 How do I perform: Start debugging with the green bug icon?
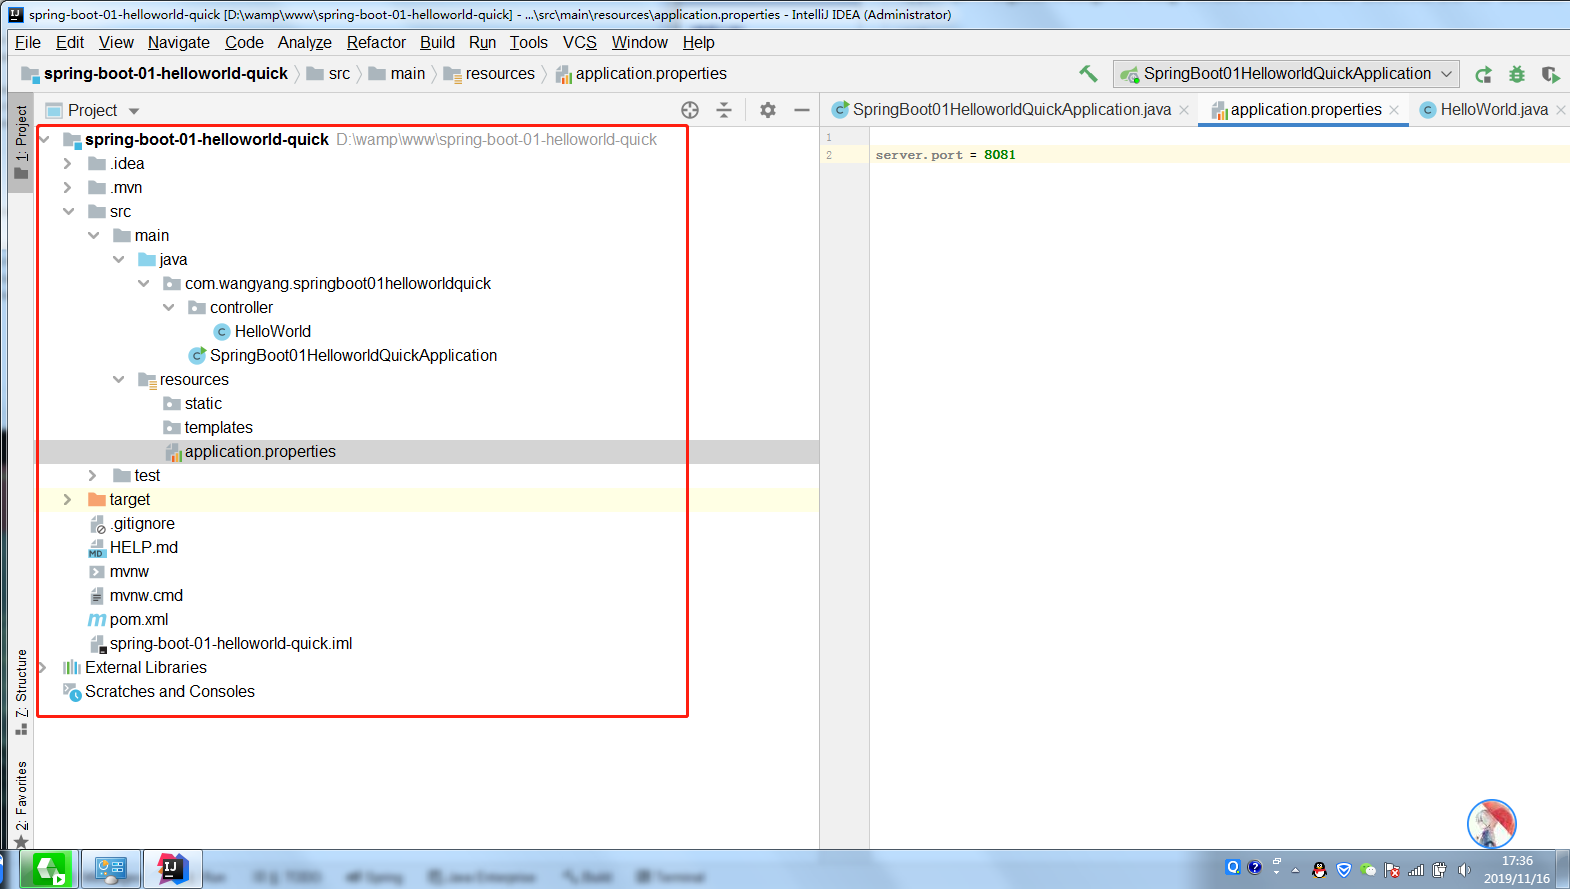point(1517,74)
